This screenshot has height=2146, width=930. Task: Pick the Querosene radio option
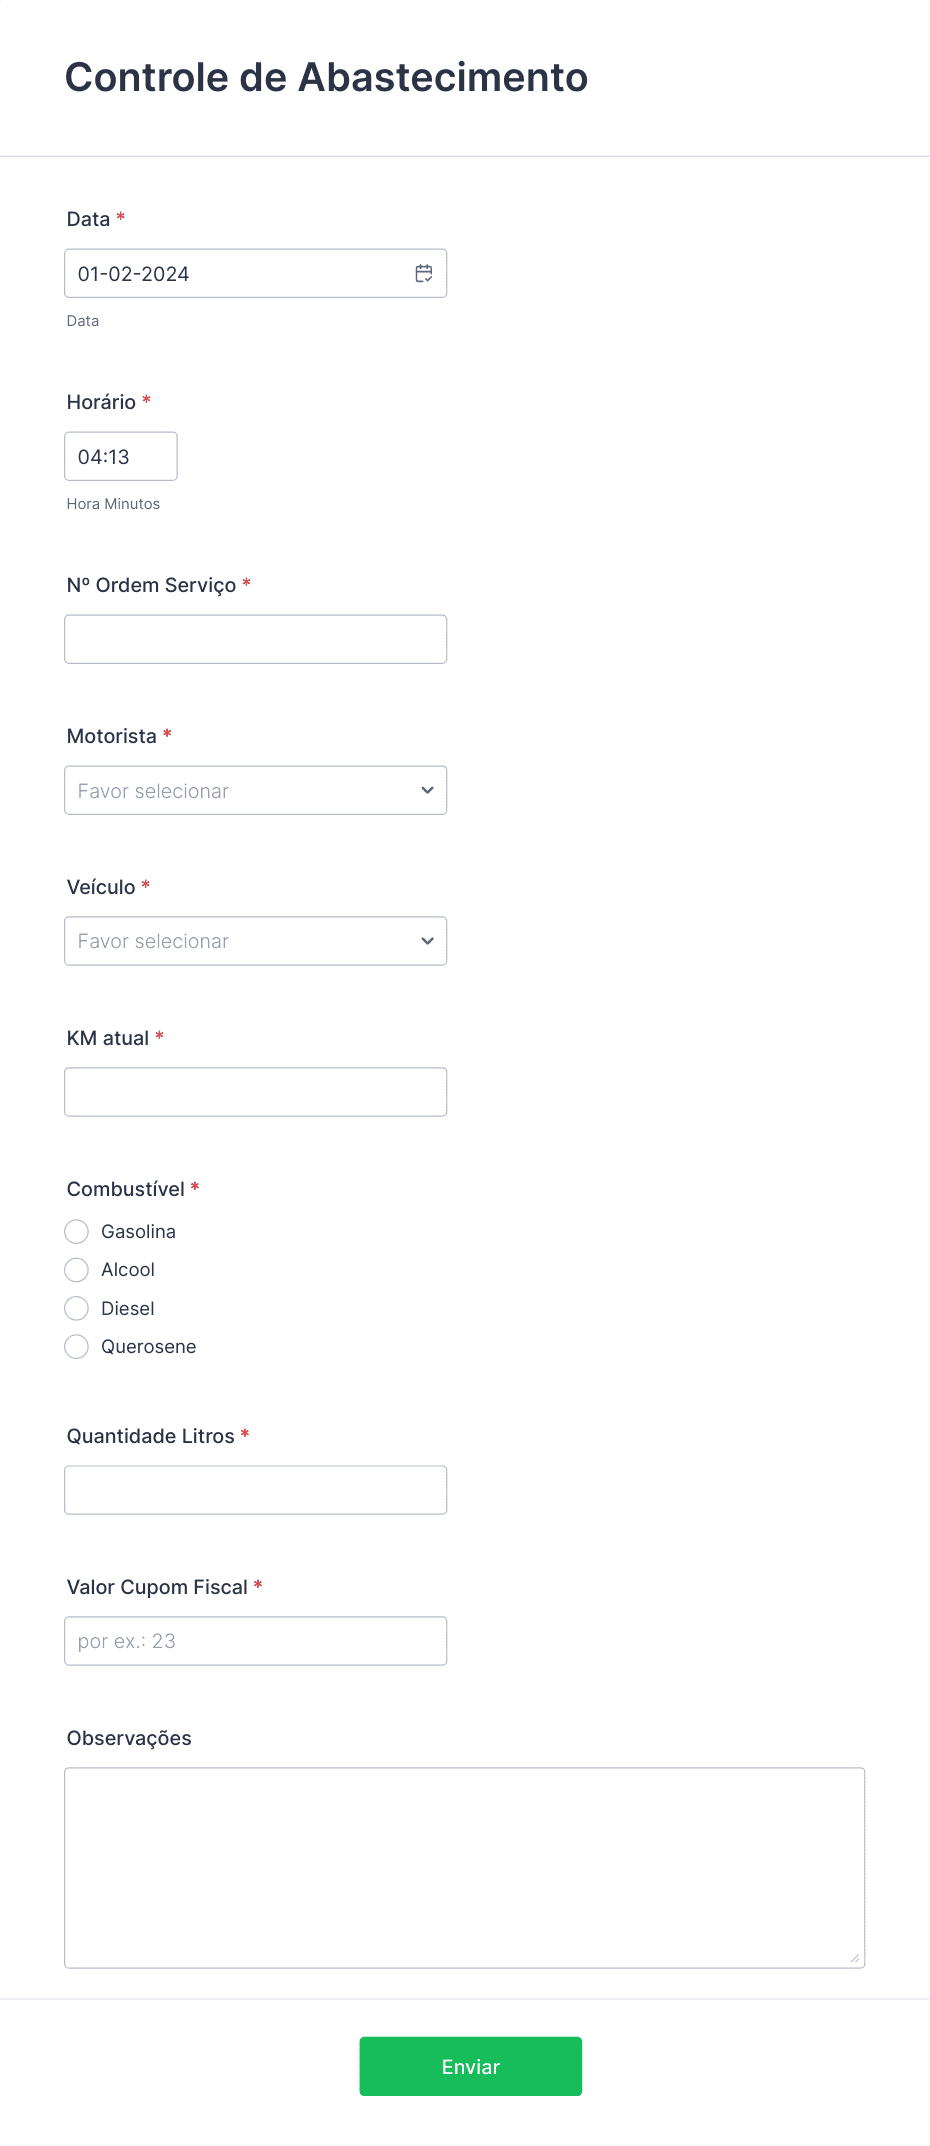pos(77,1347)
